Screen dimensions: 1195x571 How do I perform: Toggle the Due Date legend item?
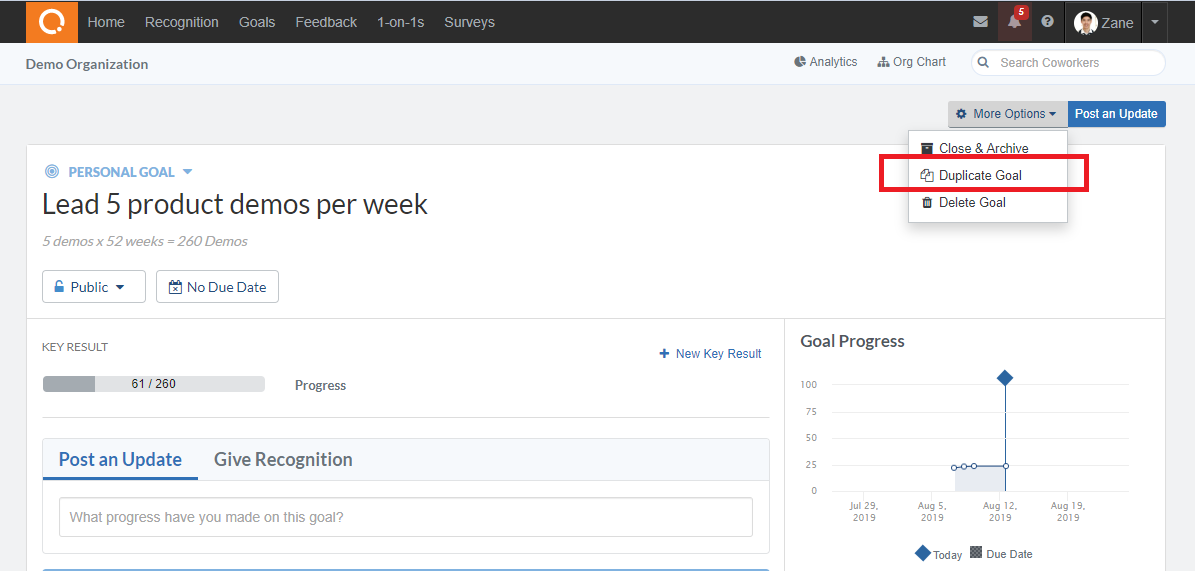click(1001, 553)
